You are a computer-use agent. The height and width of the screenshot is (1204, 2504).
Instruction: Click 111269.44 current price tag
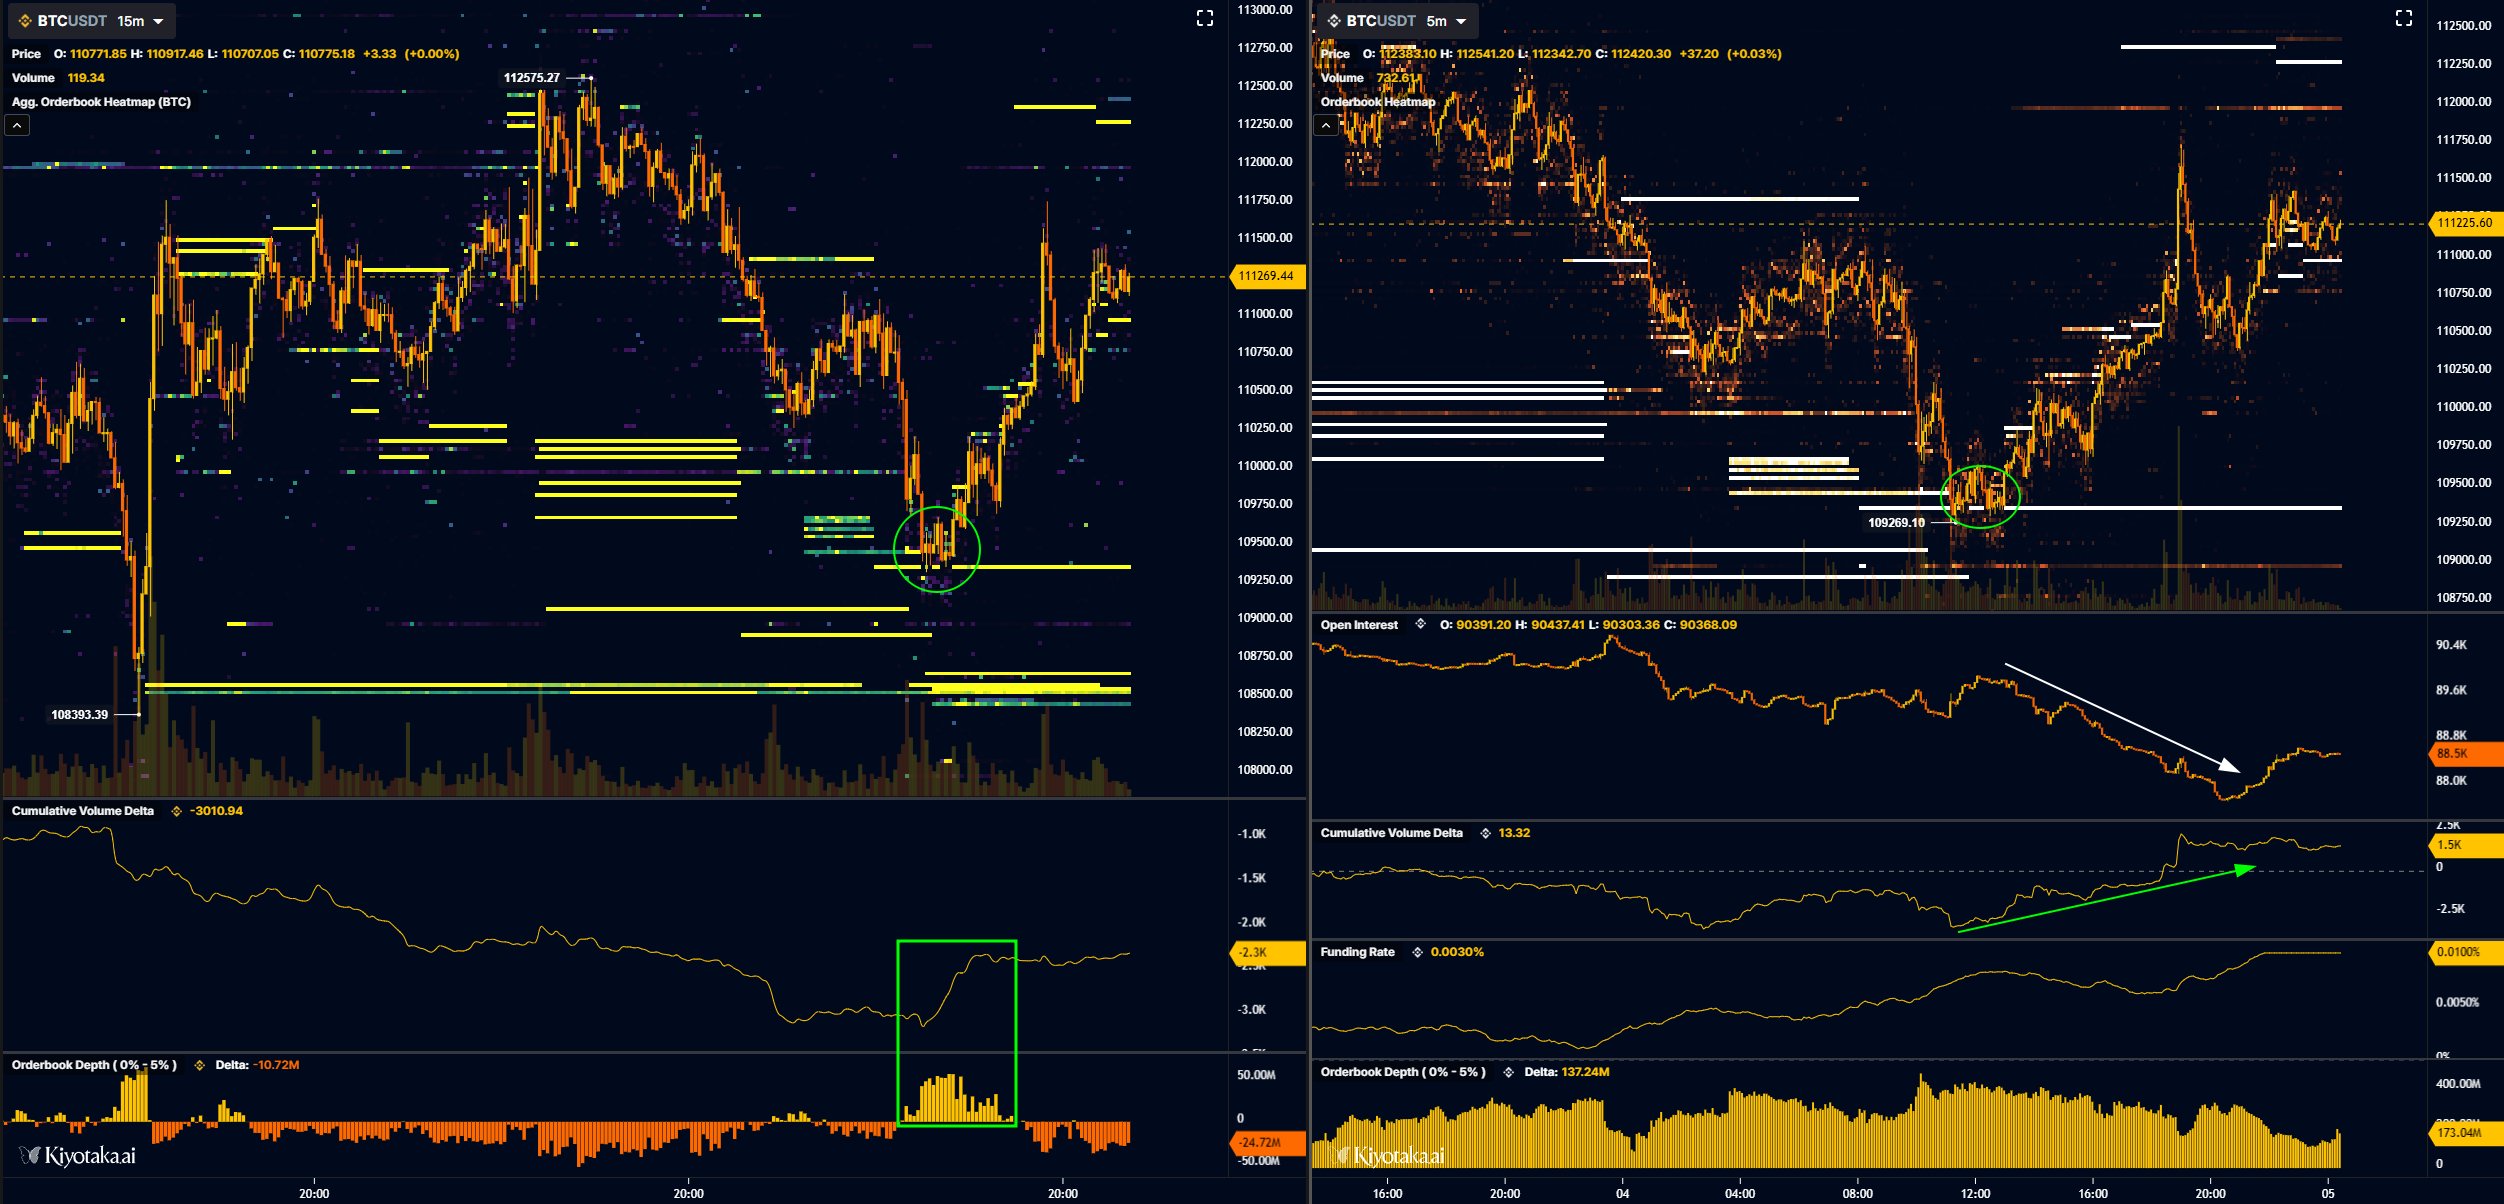(1266, 276)
